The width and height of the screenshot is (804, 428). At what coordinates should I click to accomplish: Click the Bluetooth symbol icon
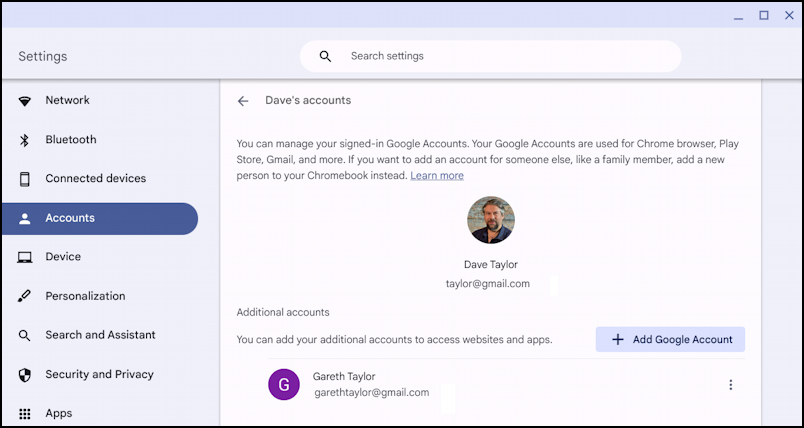24,140
